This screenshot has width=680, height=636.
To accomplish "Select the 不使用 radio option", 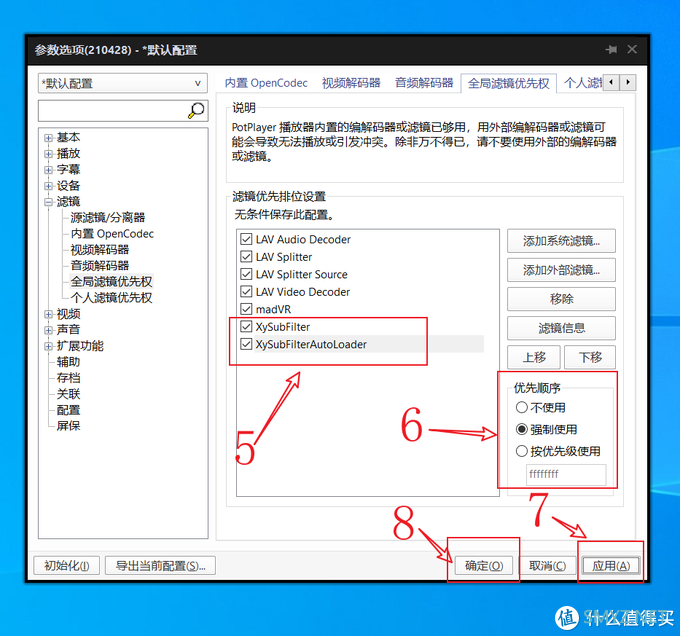I will [x=522, y=407].
